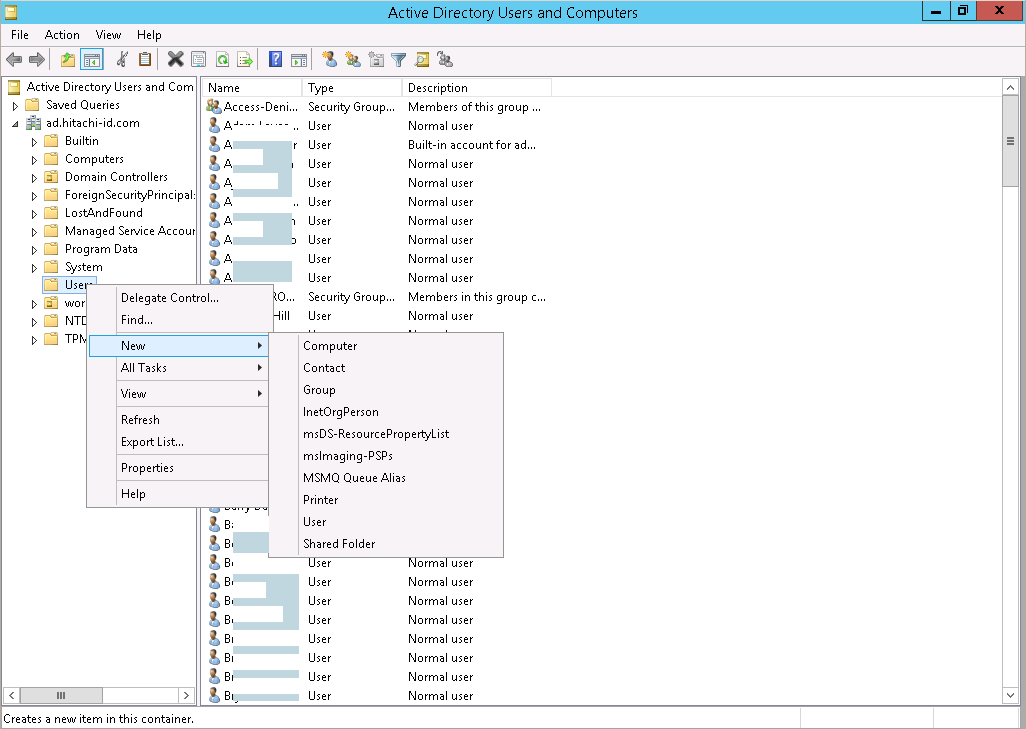Choose User from the New submenu
The width and height of the screenshot is (1026, 729).
[315, 522]
